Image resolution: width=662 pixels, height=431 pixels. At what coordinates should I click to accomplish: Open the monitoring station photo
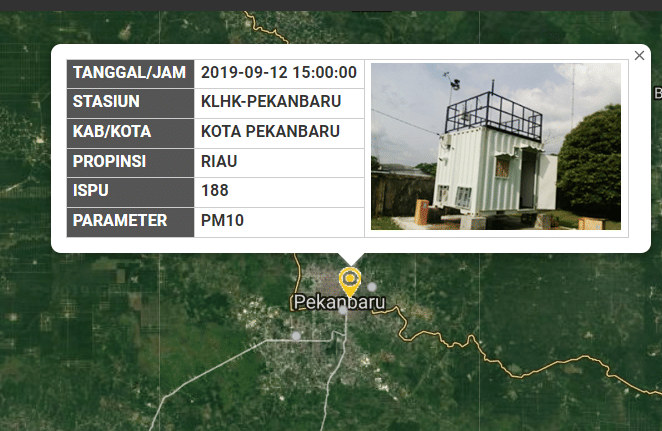click(x=495, y=147)
